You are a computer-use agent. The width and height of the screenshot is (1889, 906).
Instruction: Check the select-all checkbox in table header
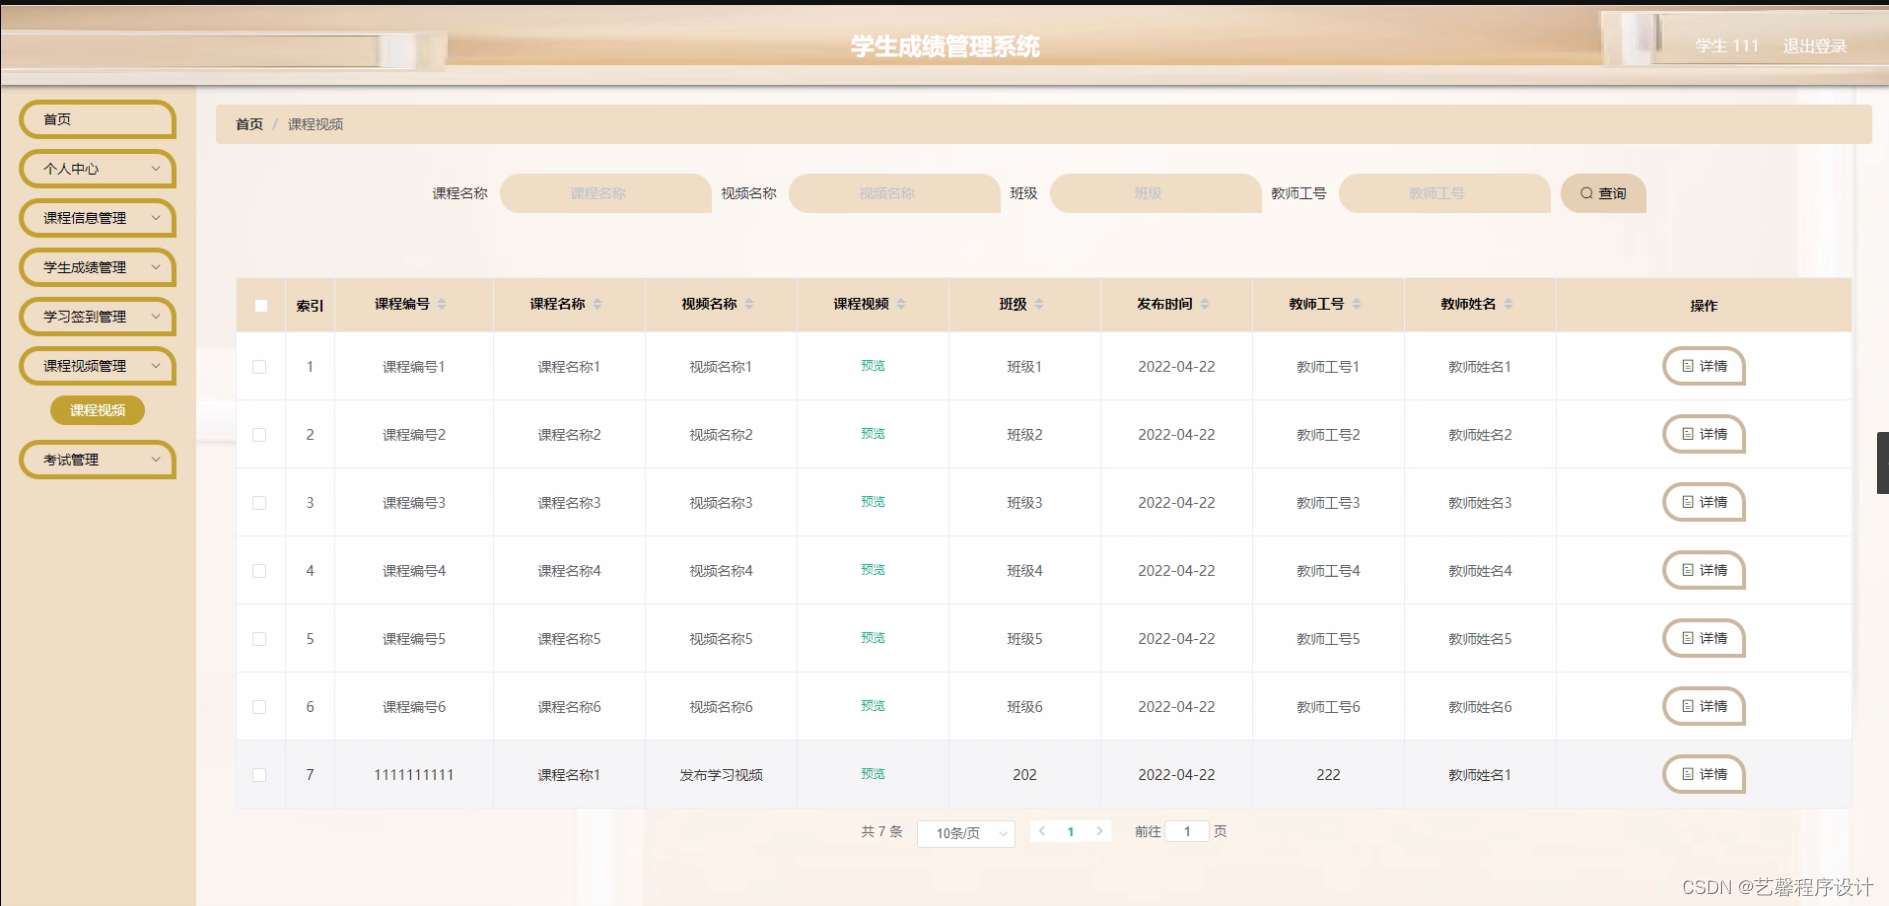pos(260,305)
